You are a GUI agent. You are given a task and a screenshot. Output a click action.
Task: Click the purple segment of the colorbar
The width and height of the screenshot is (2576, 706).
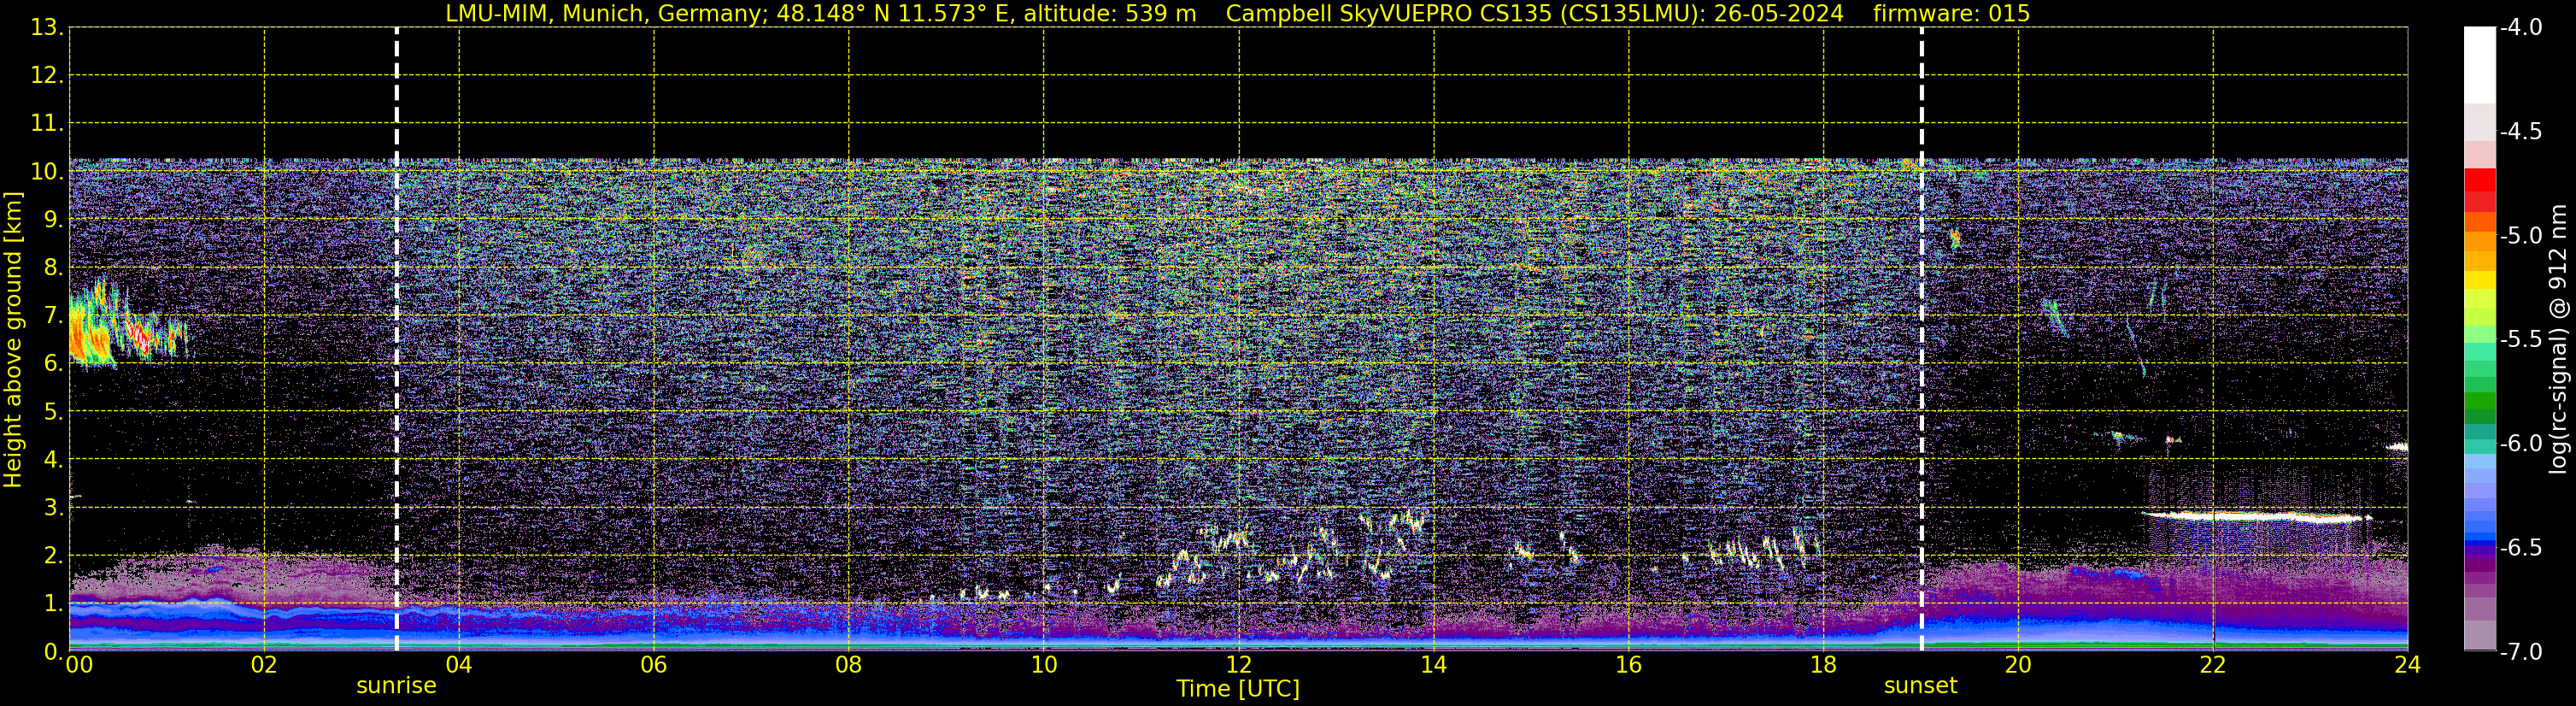pos(2480,565)
